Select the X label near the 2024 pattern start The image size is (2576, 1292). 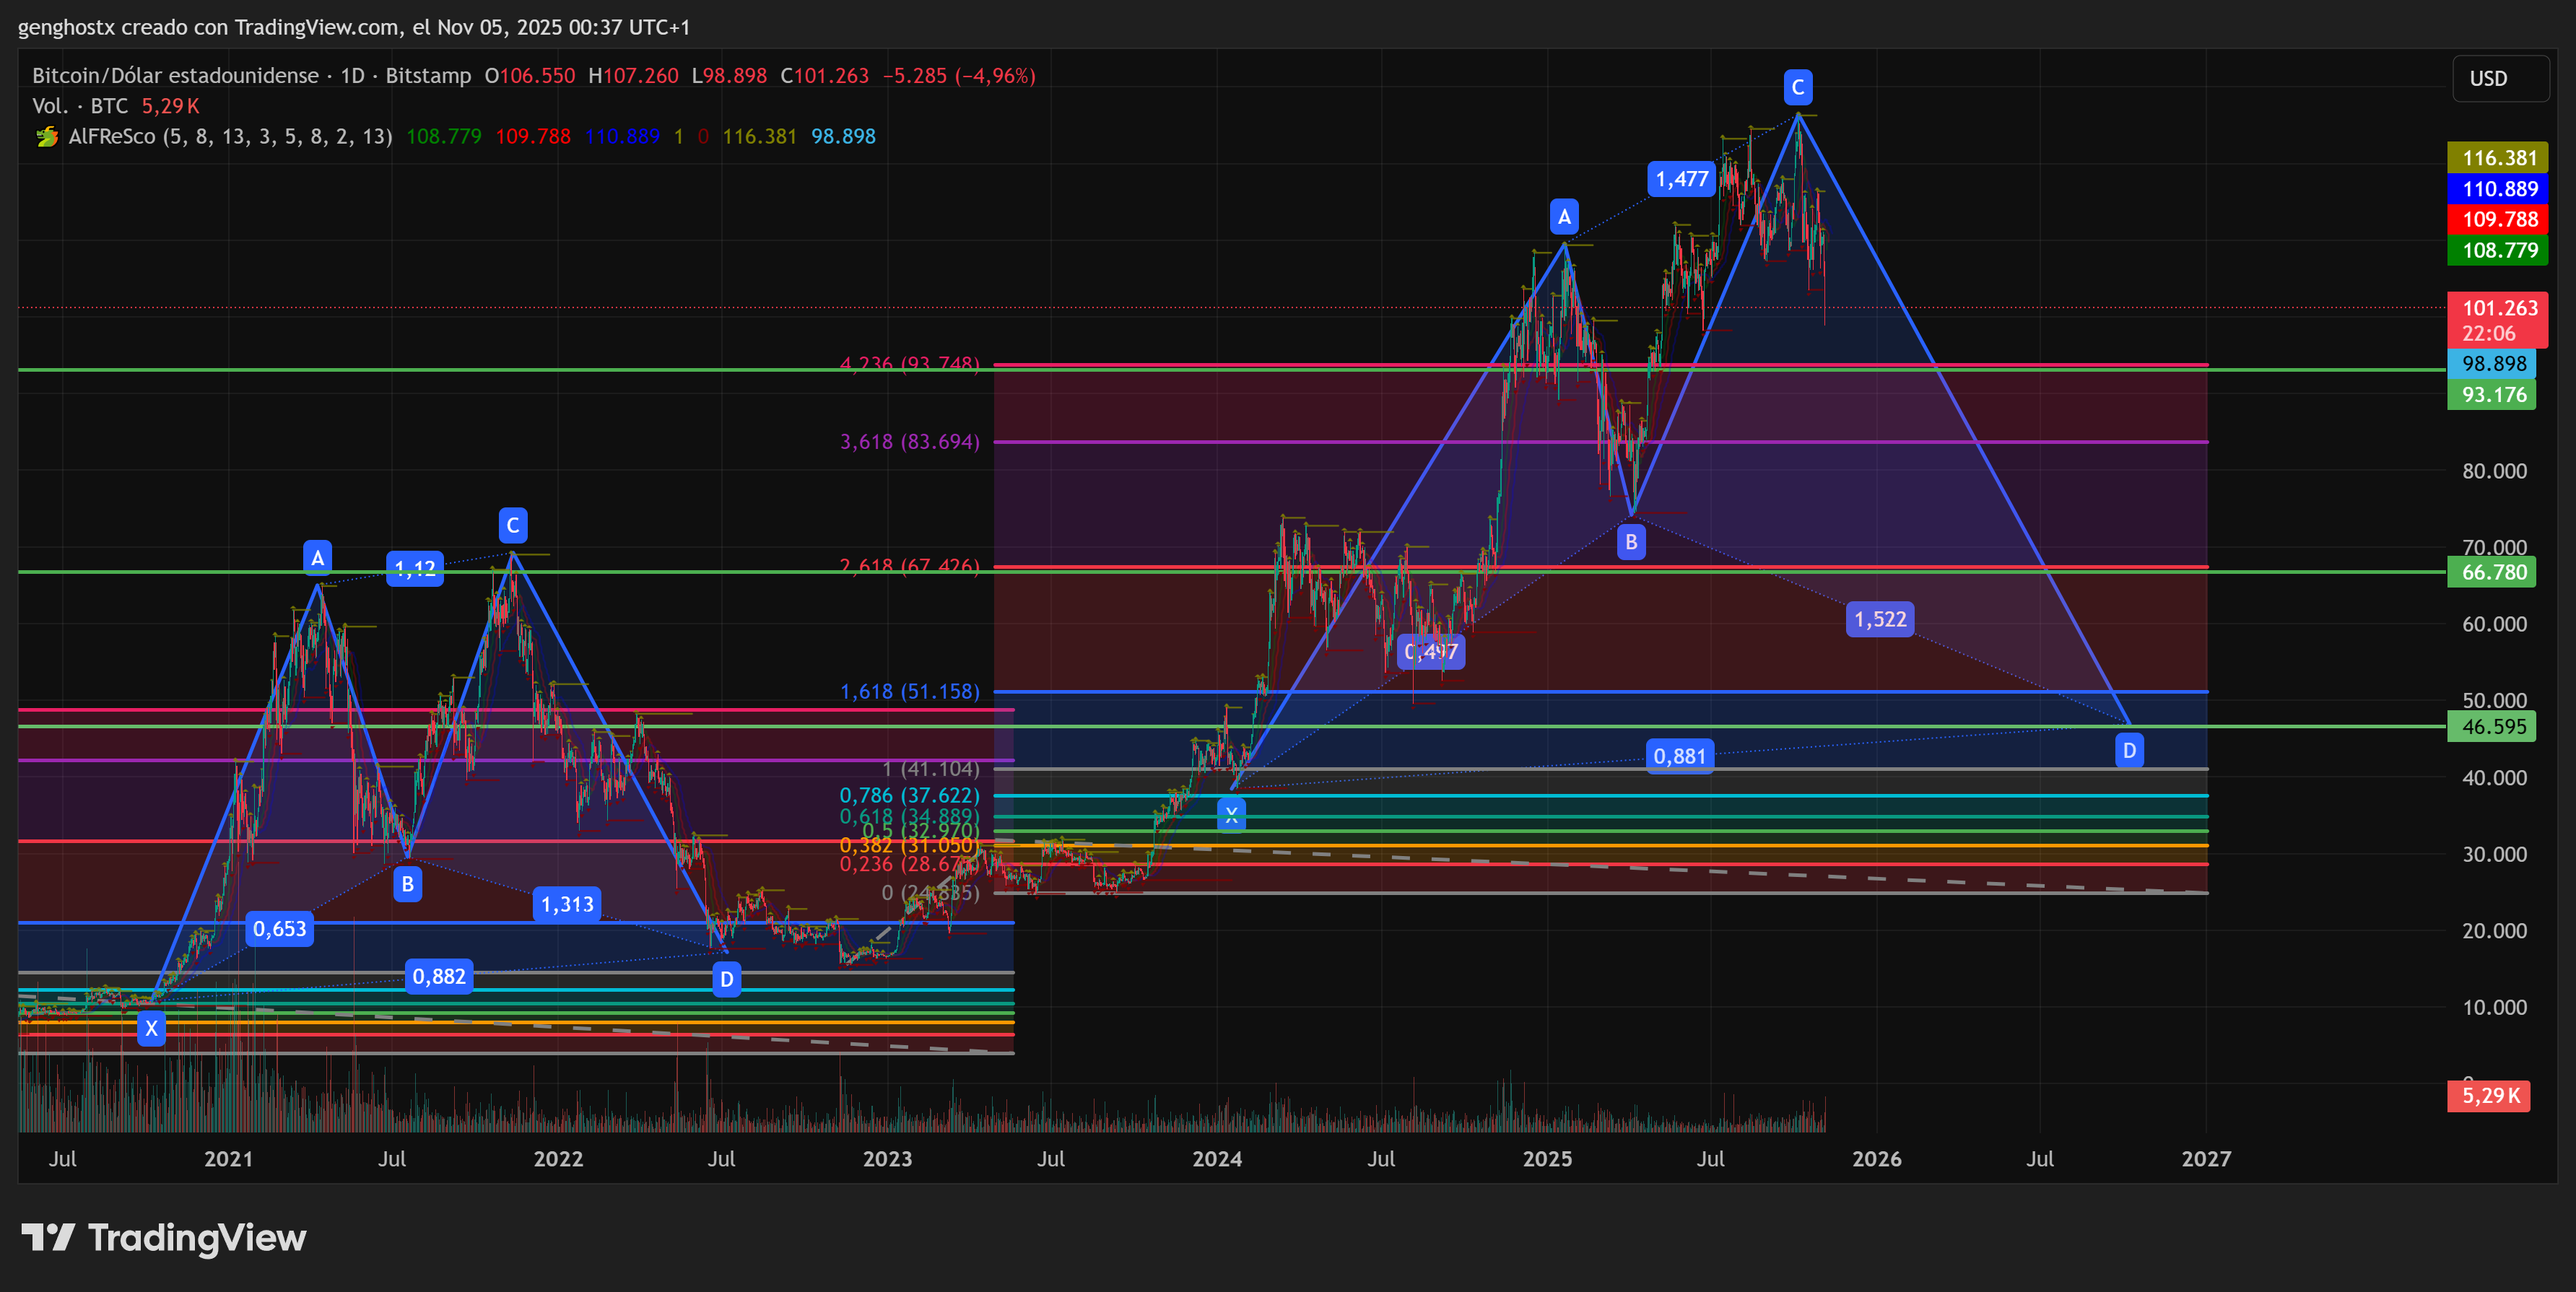point(1232,815)
